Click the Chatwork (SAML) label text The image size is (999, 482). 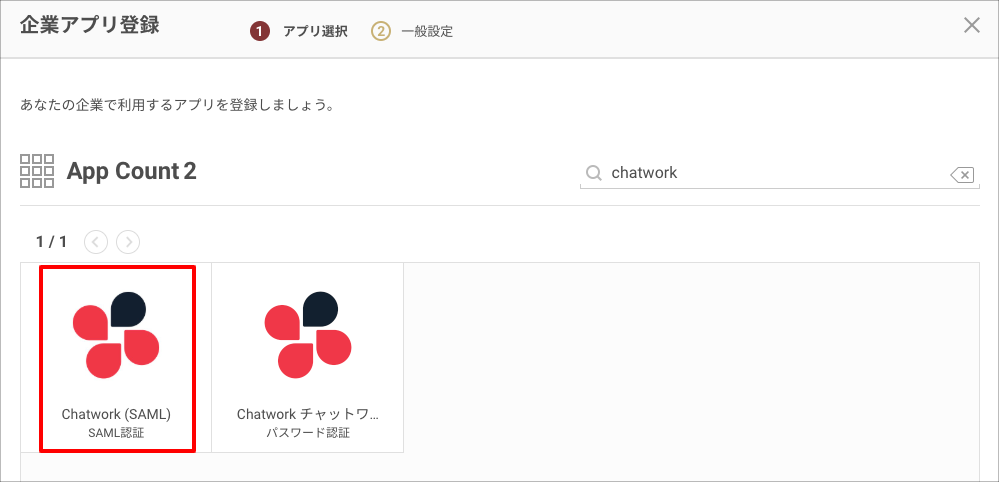(x=117, y=414)
